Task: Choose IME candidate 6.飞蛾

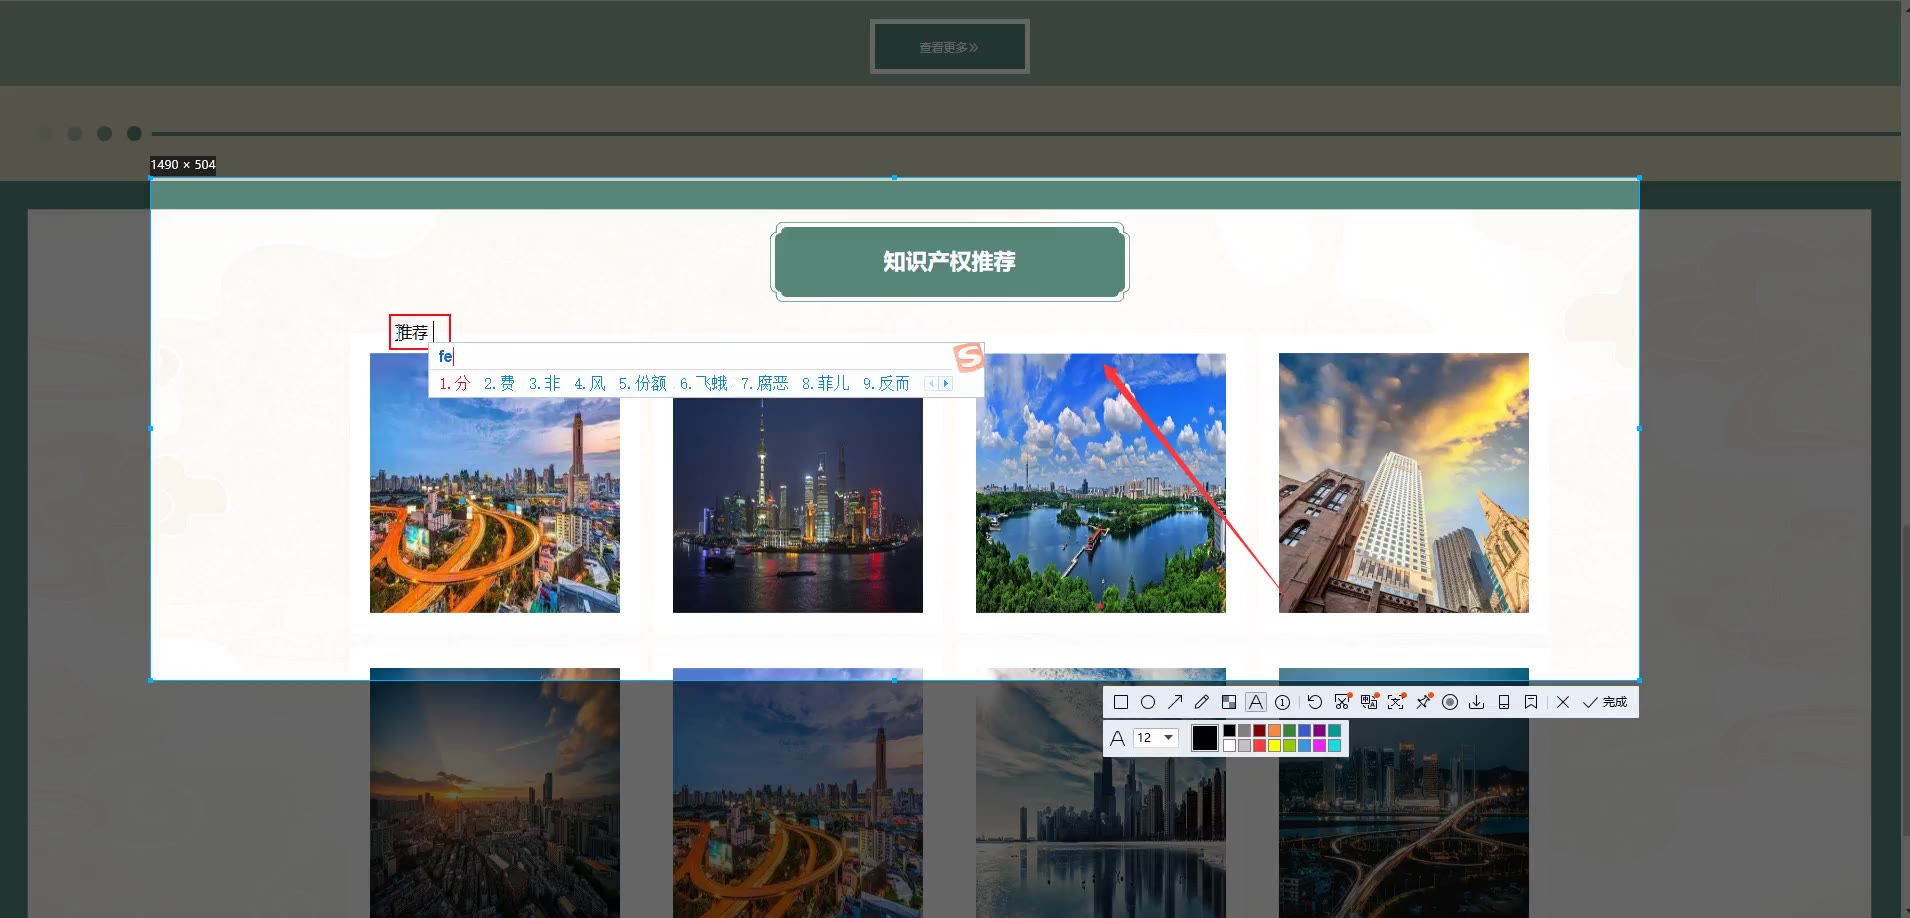Action: (703, 383)
